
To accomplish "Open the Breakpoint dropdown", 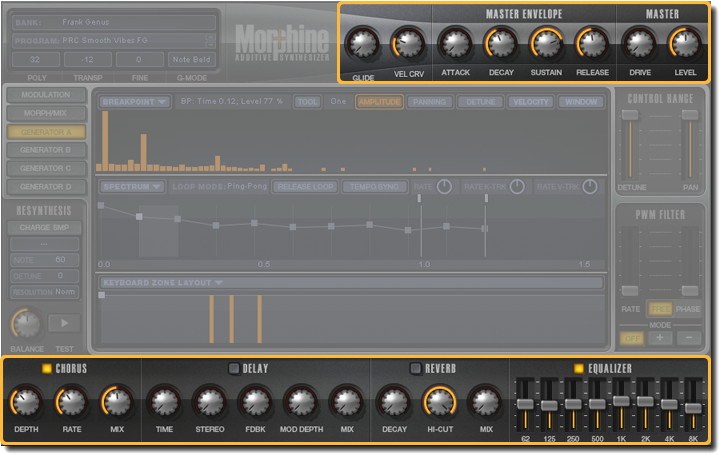I will pyautogui.click(x=135, y=102).
